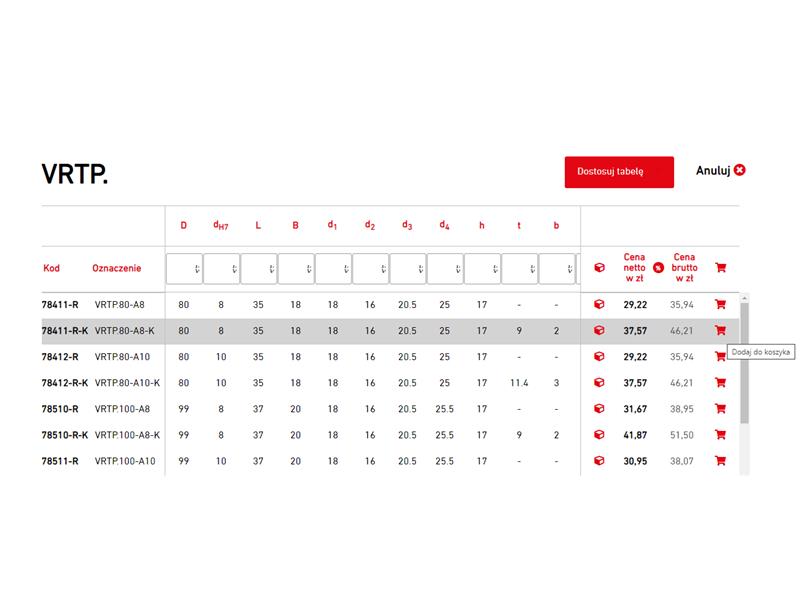Screen dimensions: 800x600
Task: Click the Dostosuj tabelę button
Action: pos(619,172)
